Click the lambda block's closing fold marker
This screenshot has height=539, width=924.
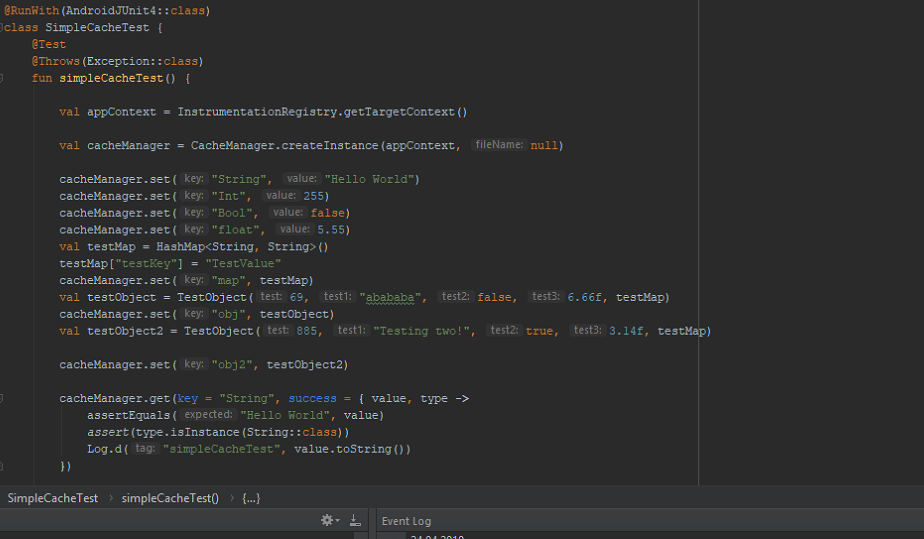[4, 466]
